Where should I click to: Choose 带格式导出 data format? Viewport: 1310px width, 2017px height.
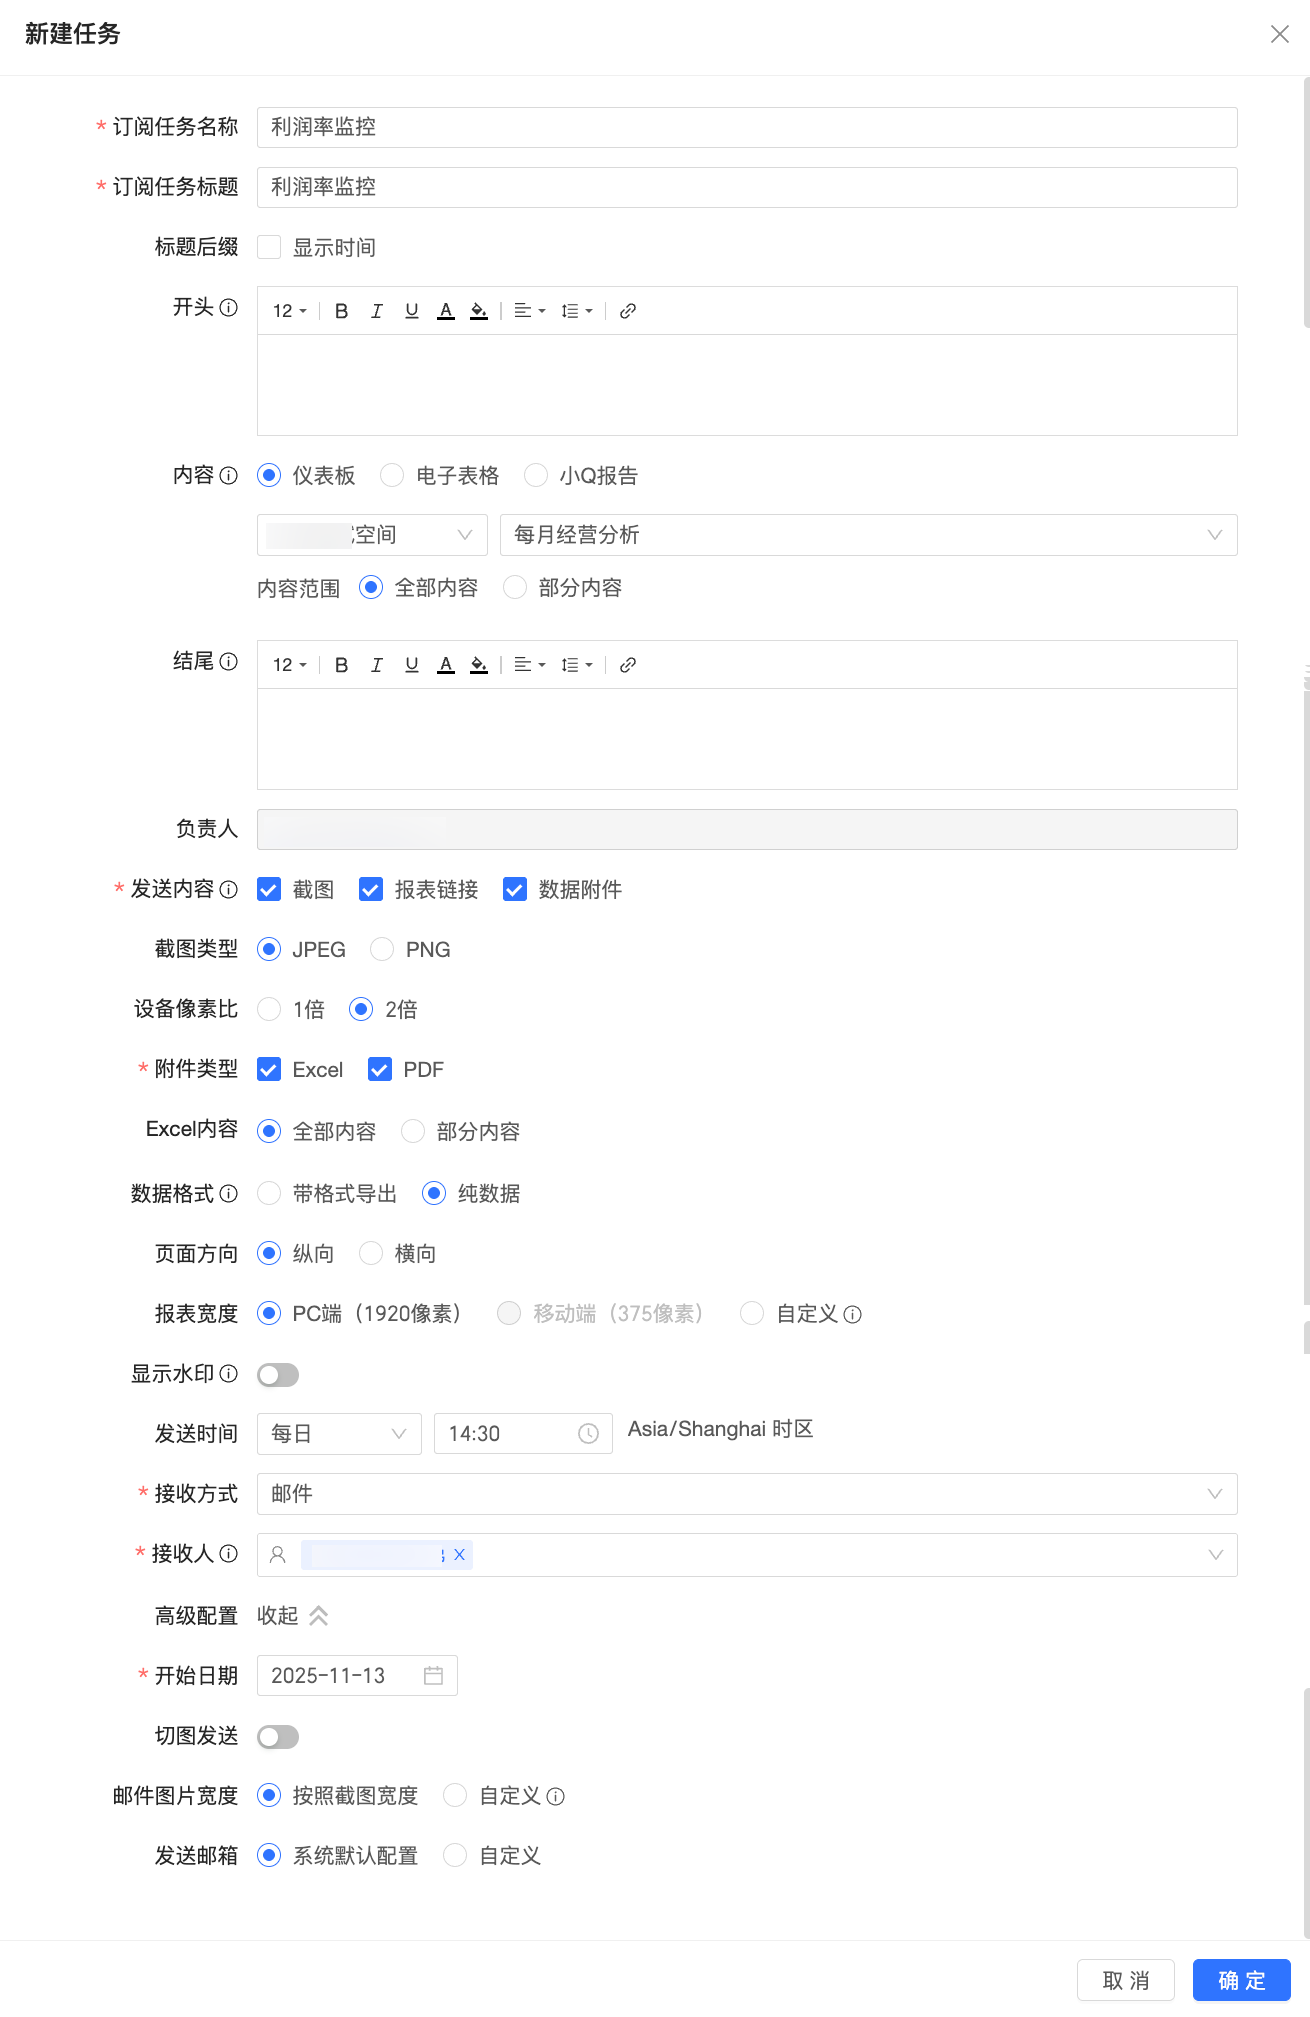point(269,1193)
